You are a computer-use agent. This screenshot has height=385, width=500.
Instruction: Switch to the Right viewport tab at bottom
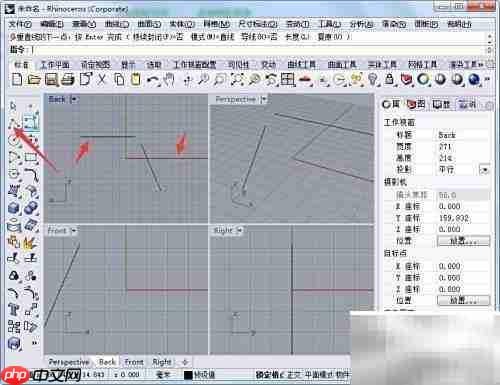161,362
